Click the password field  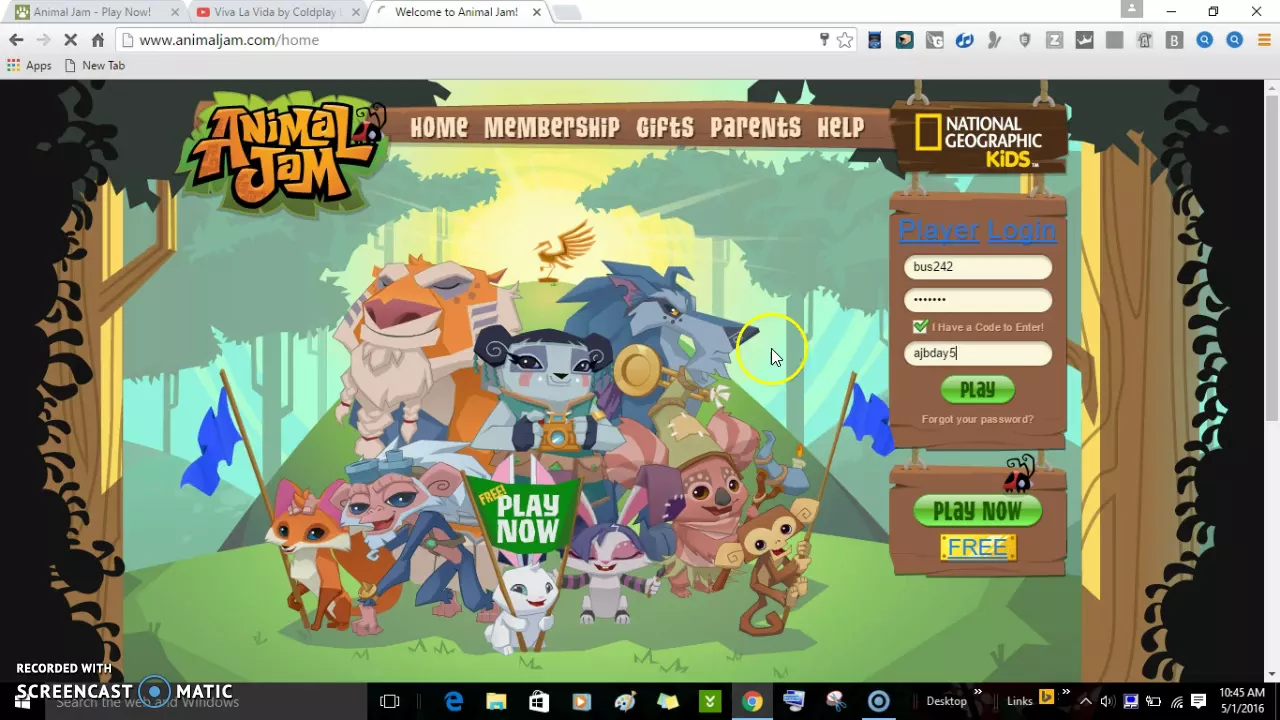978,299
